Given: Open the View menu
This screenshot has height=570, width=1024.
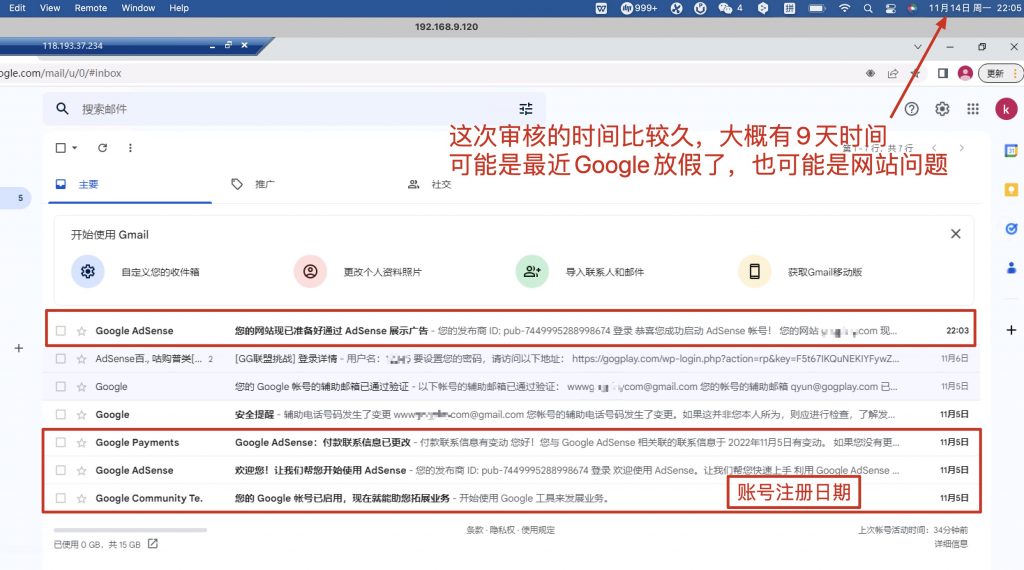Looking at the screenshot, I should [50, 8].
